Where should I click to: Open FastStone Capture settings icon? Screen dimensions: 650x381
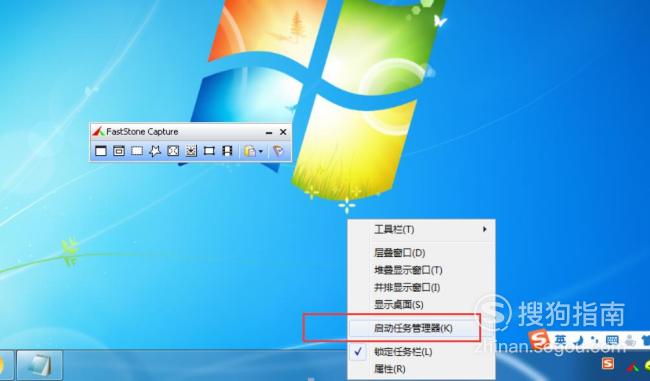tap(278, 151)
